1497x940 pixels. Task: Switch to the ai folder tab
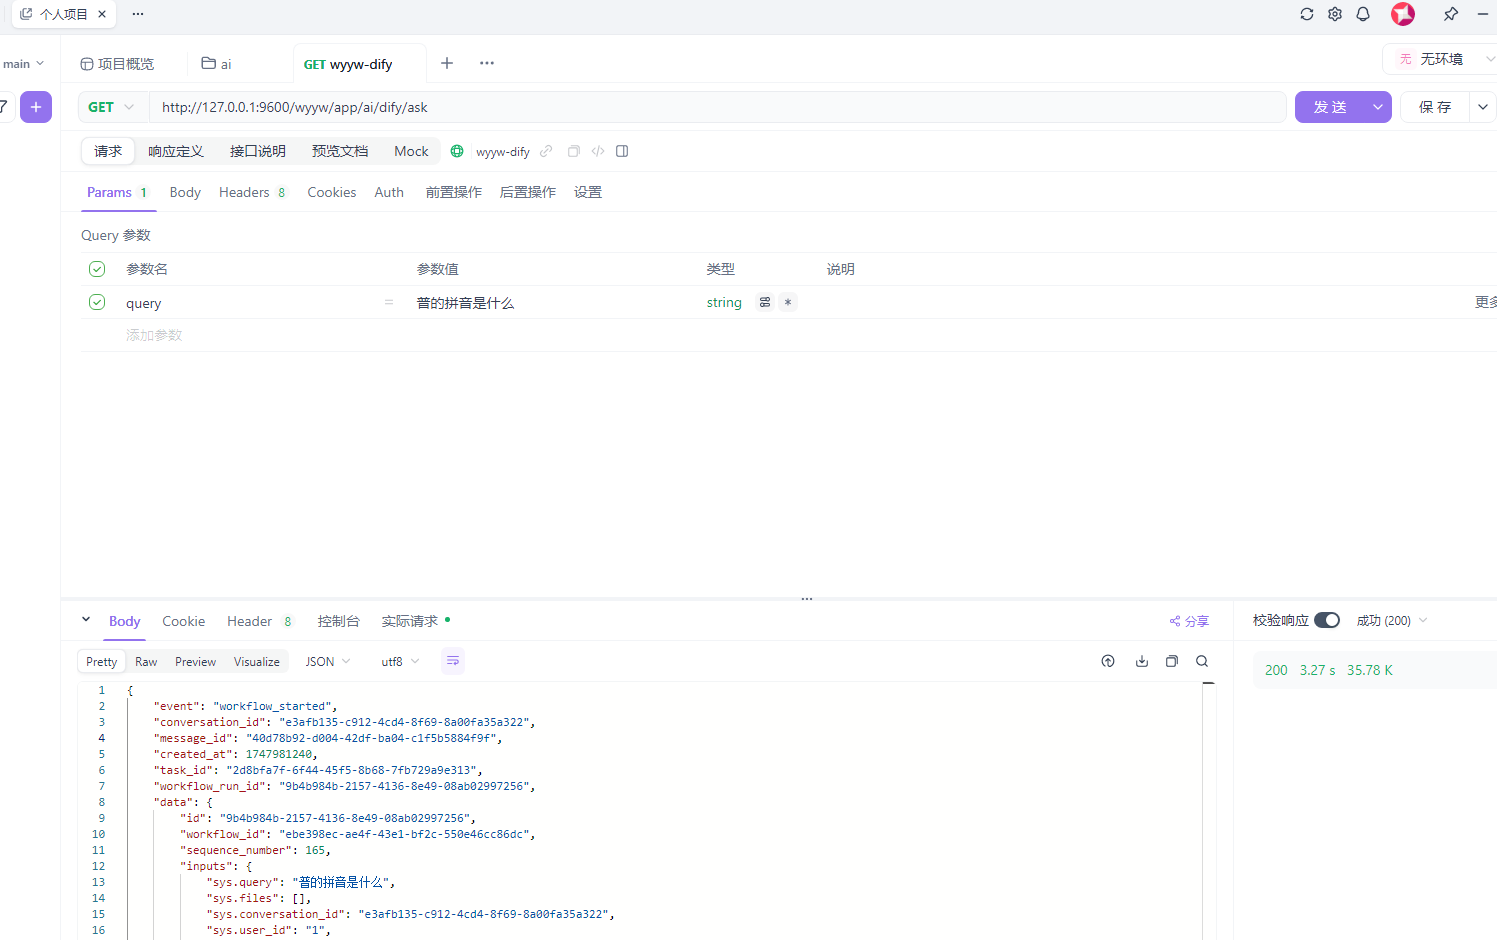[x=217, y=64]
